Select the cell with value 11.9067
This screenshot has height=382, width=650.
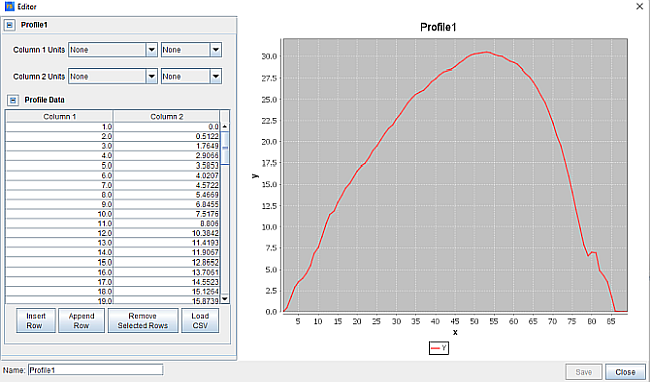point(166,252)
